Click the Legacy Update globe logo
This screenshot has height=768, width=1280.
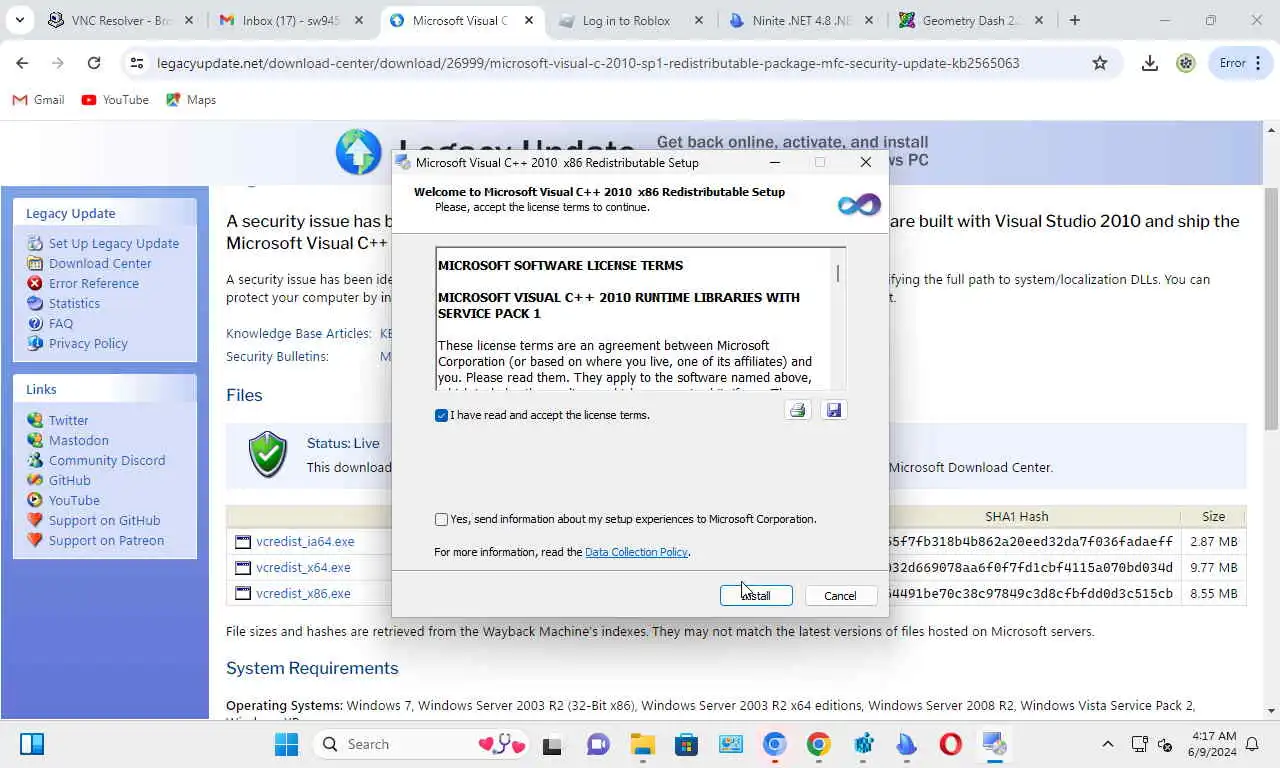(358, 152)
